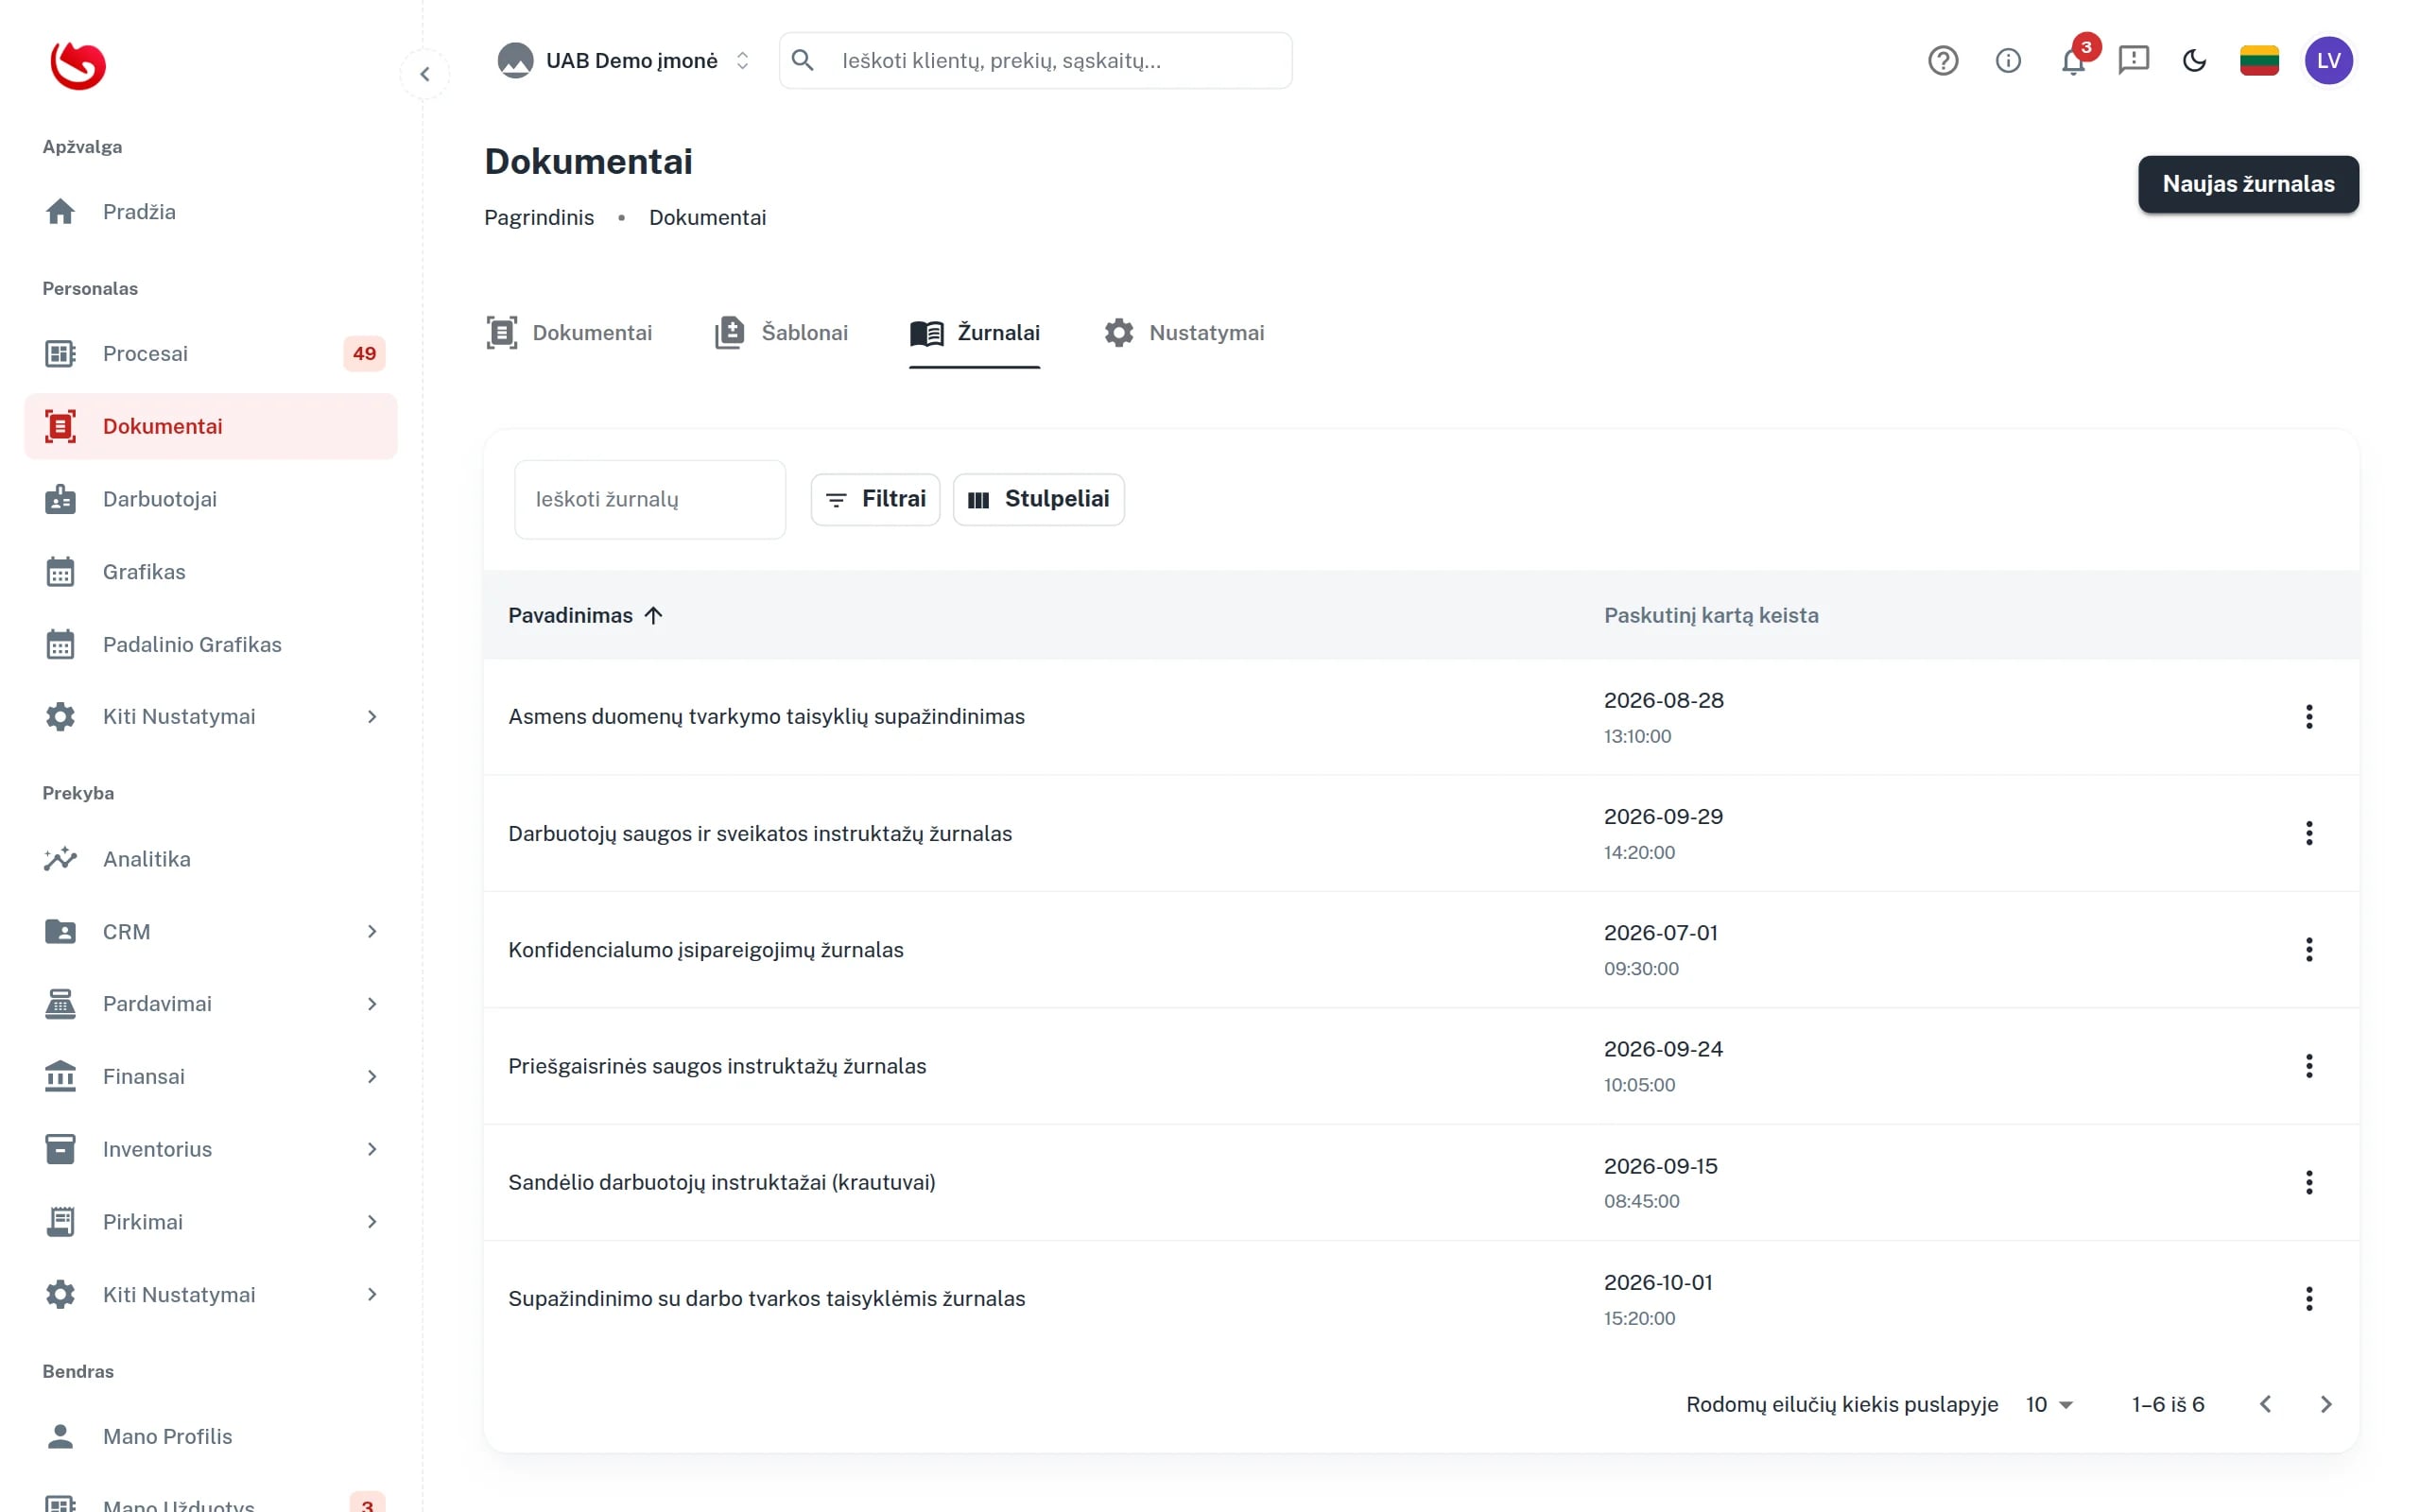Click the red company logo
This screenshot has width=2420, height=1512.
tap(78, 66)
